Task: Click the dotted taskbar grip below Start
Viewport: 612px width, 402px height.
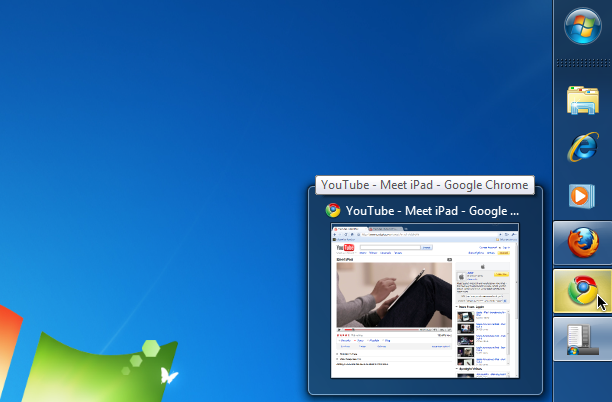Action: pos(584,63)
